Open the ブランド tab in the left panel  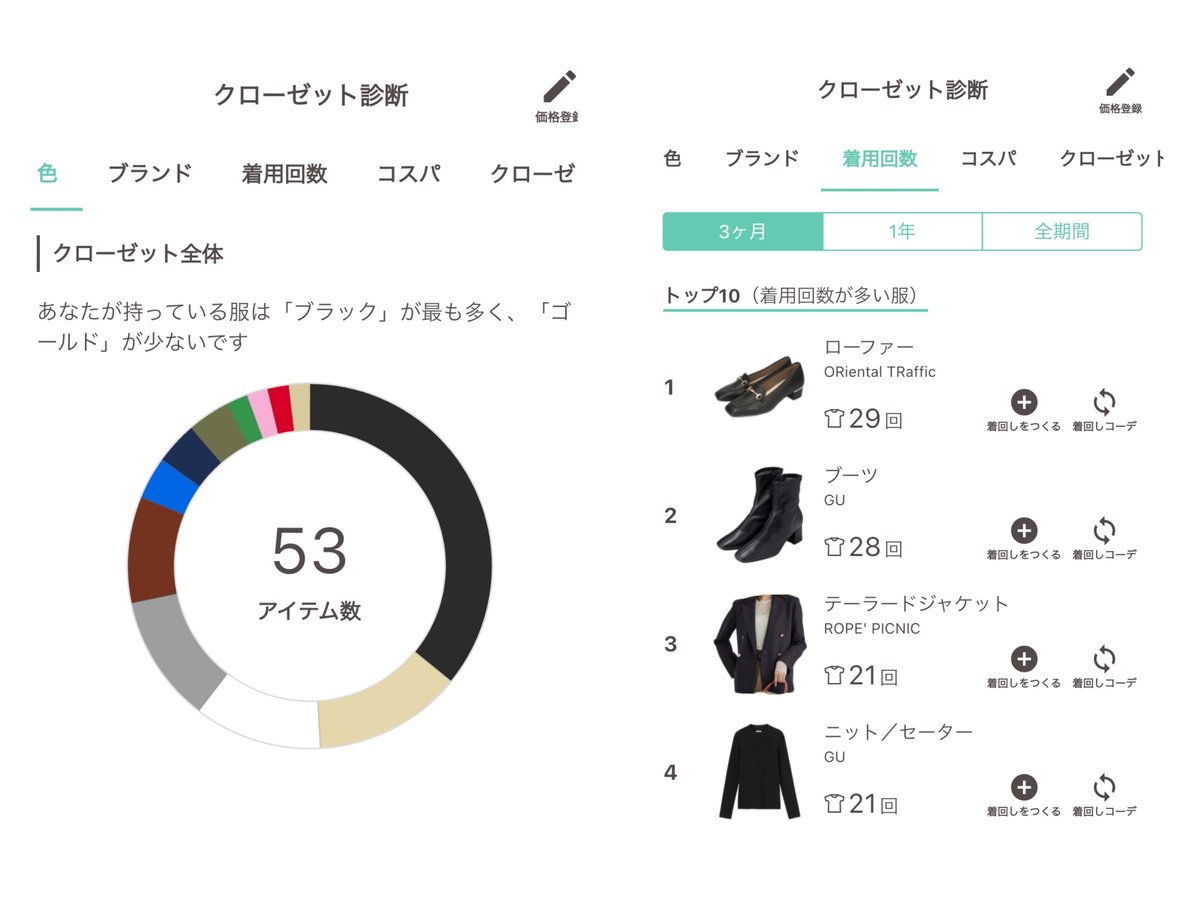150,173
